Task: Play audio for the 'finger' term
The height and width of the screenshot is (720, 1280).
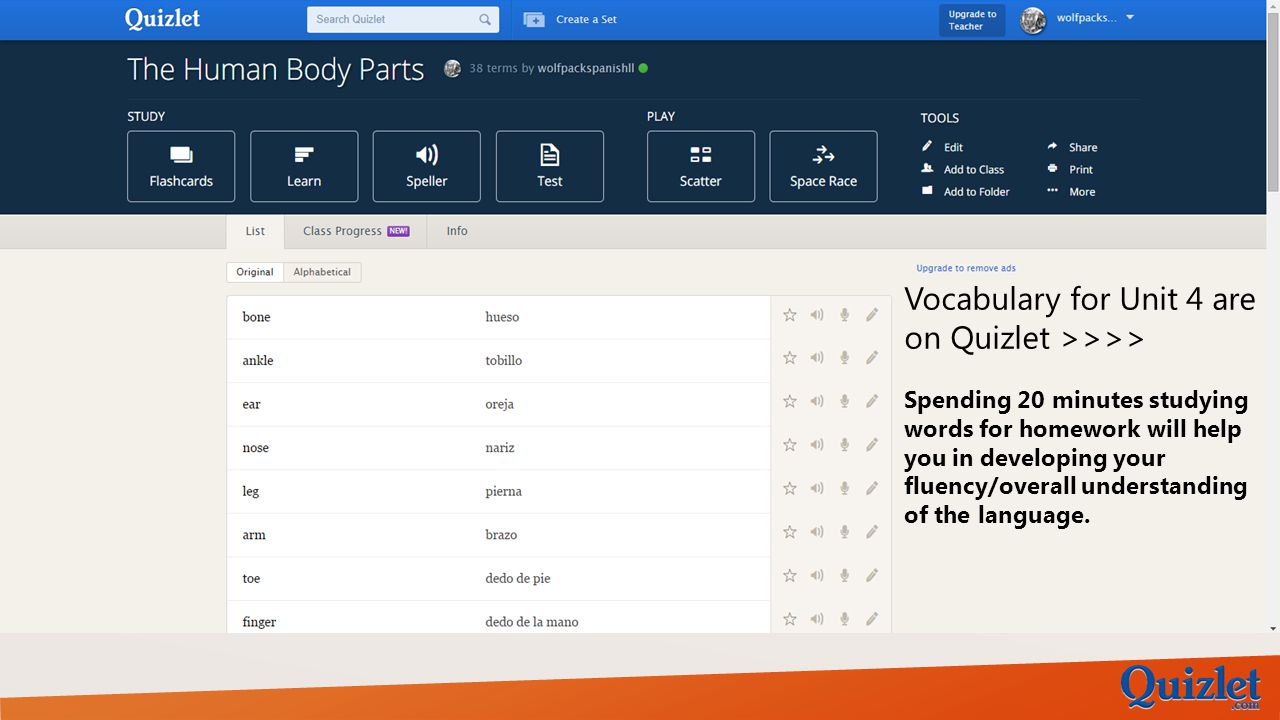Action: pyautogui.click(x=817, y=619)
